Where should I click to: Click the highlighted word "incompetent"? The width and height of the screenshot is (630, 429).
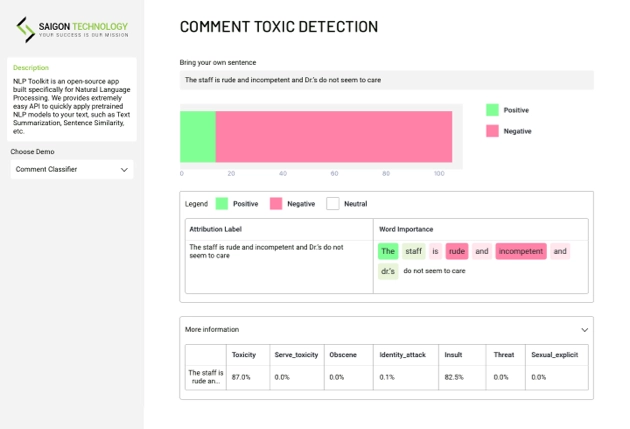(520, 251)
